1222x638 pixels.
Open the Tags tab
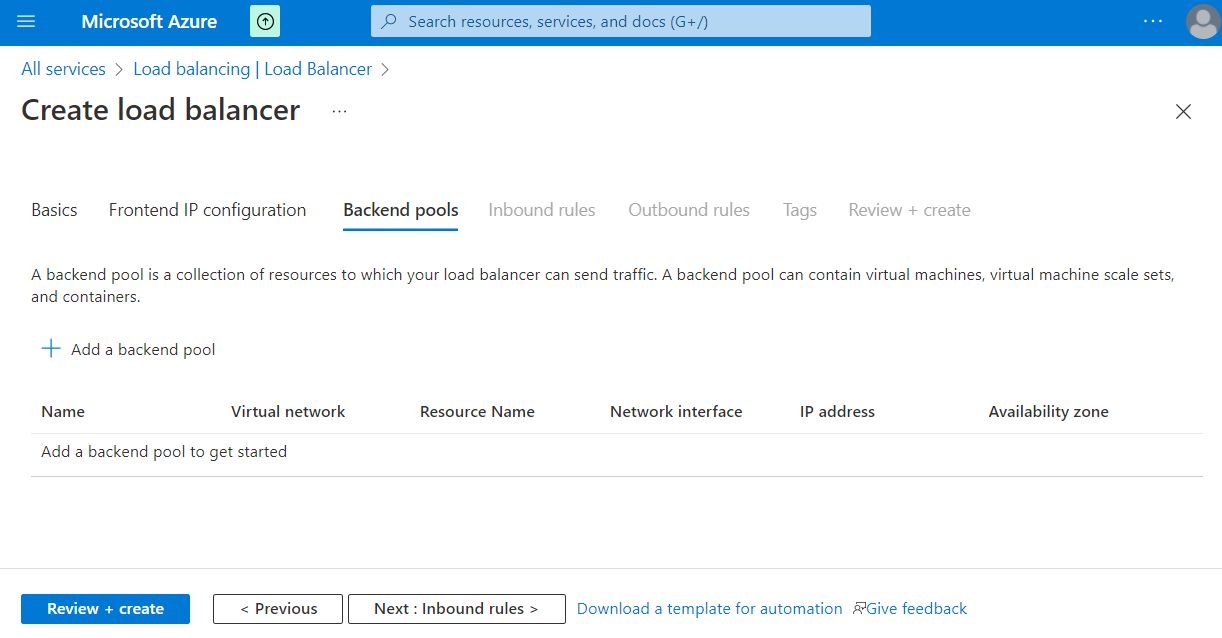click(799, 210)
